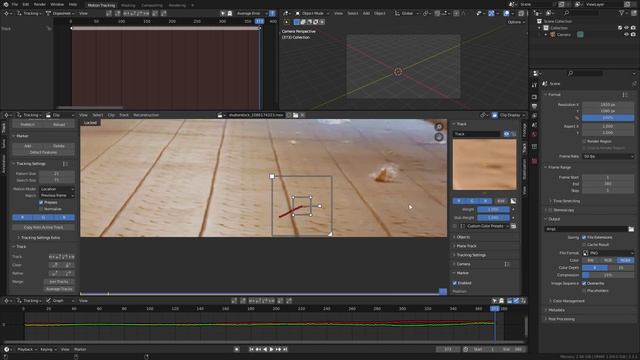Viewport: 640px width, 360px height.
Task: Open the Motion Model Location dropdown
Action: (x=57, y=189)
